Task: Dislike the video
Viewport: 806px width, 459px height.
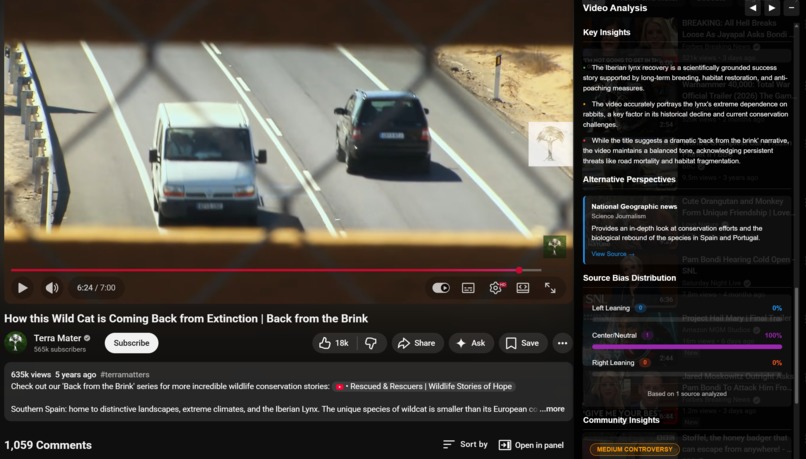Action: pyautogui.click(x=371, y=343)
